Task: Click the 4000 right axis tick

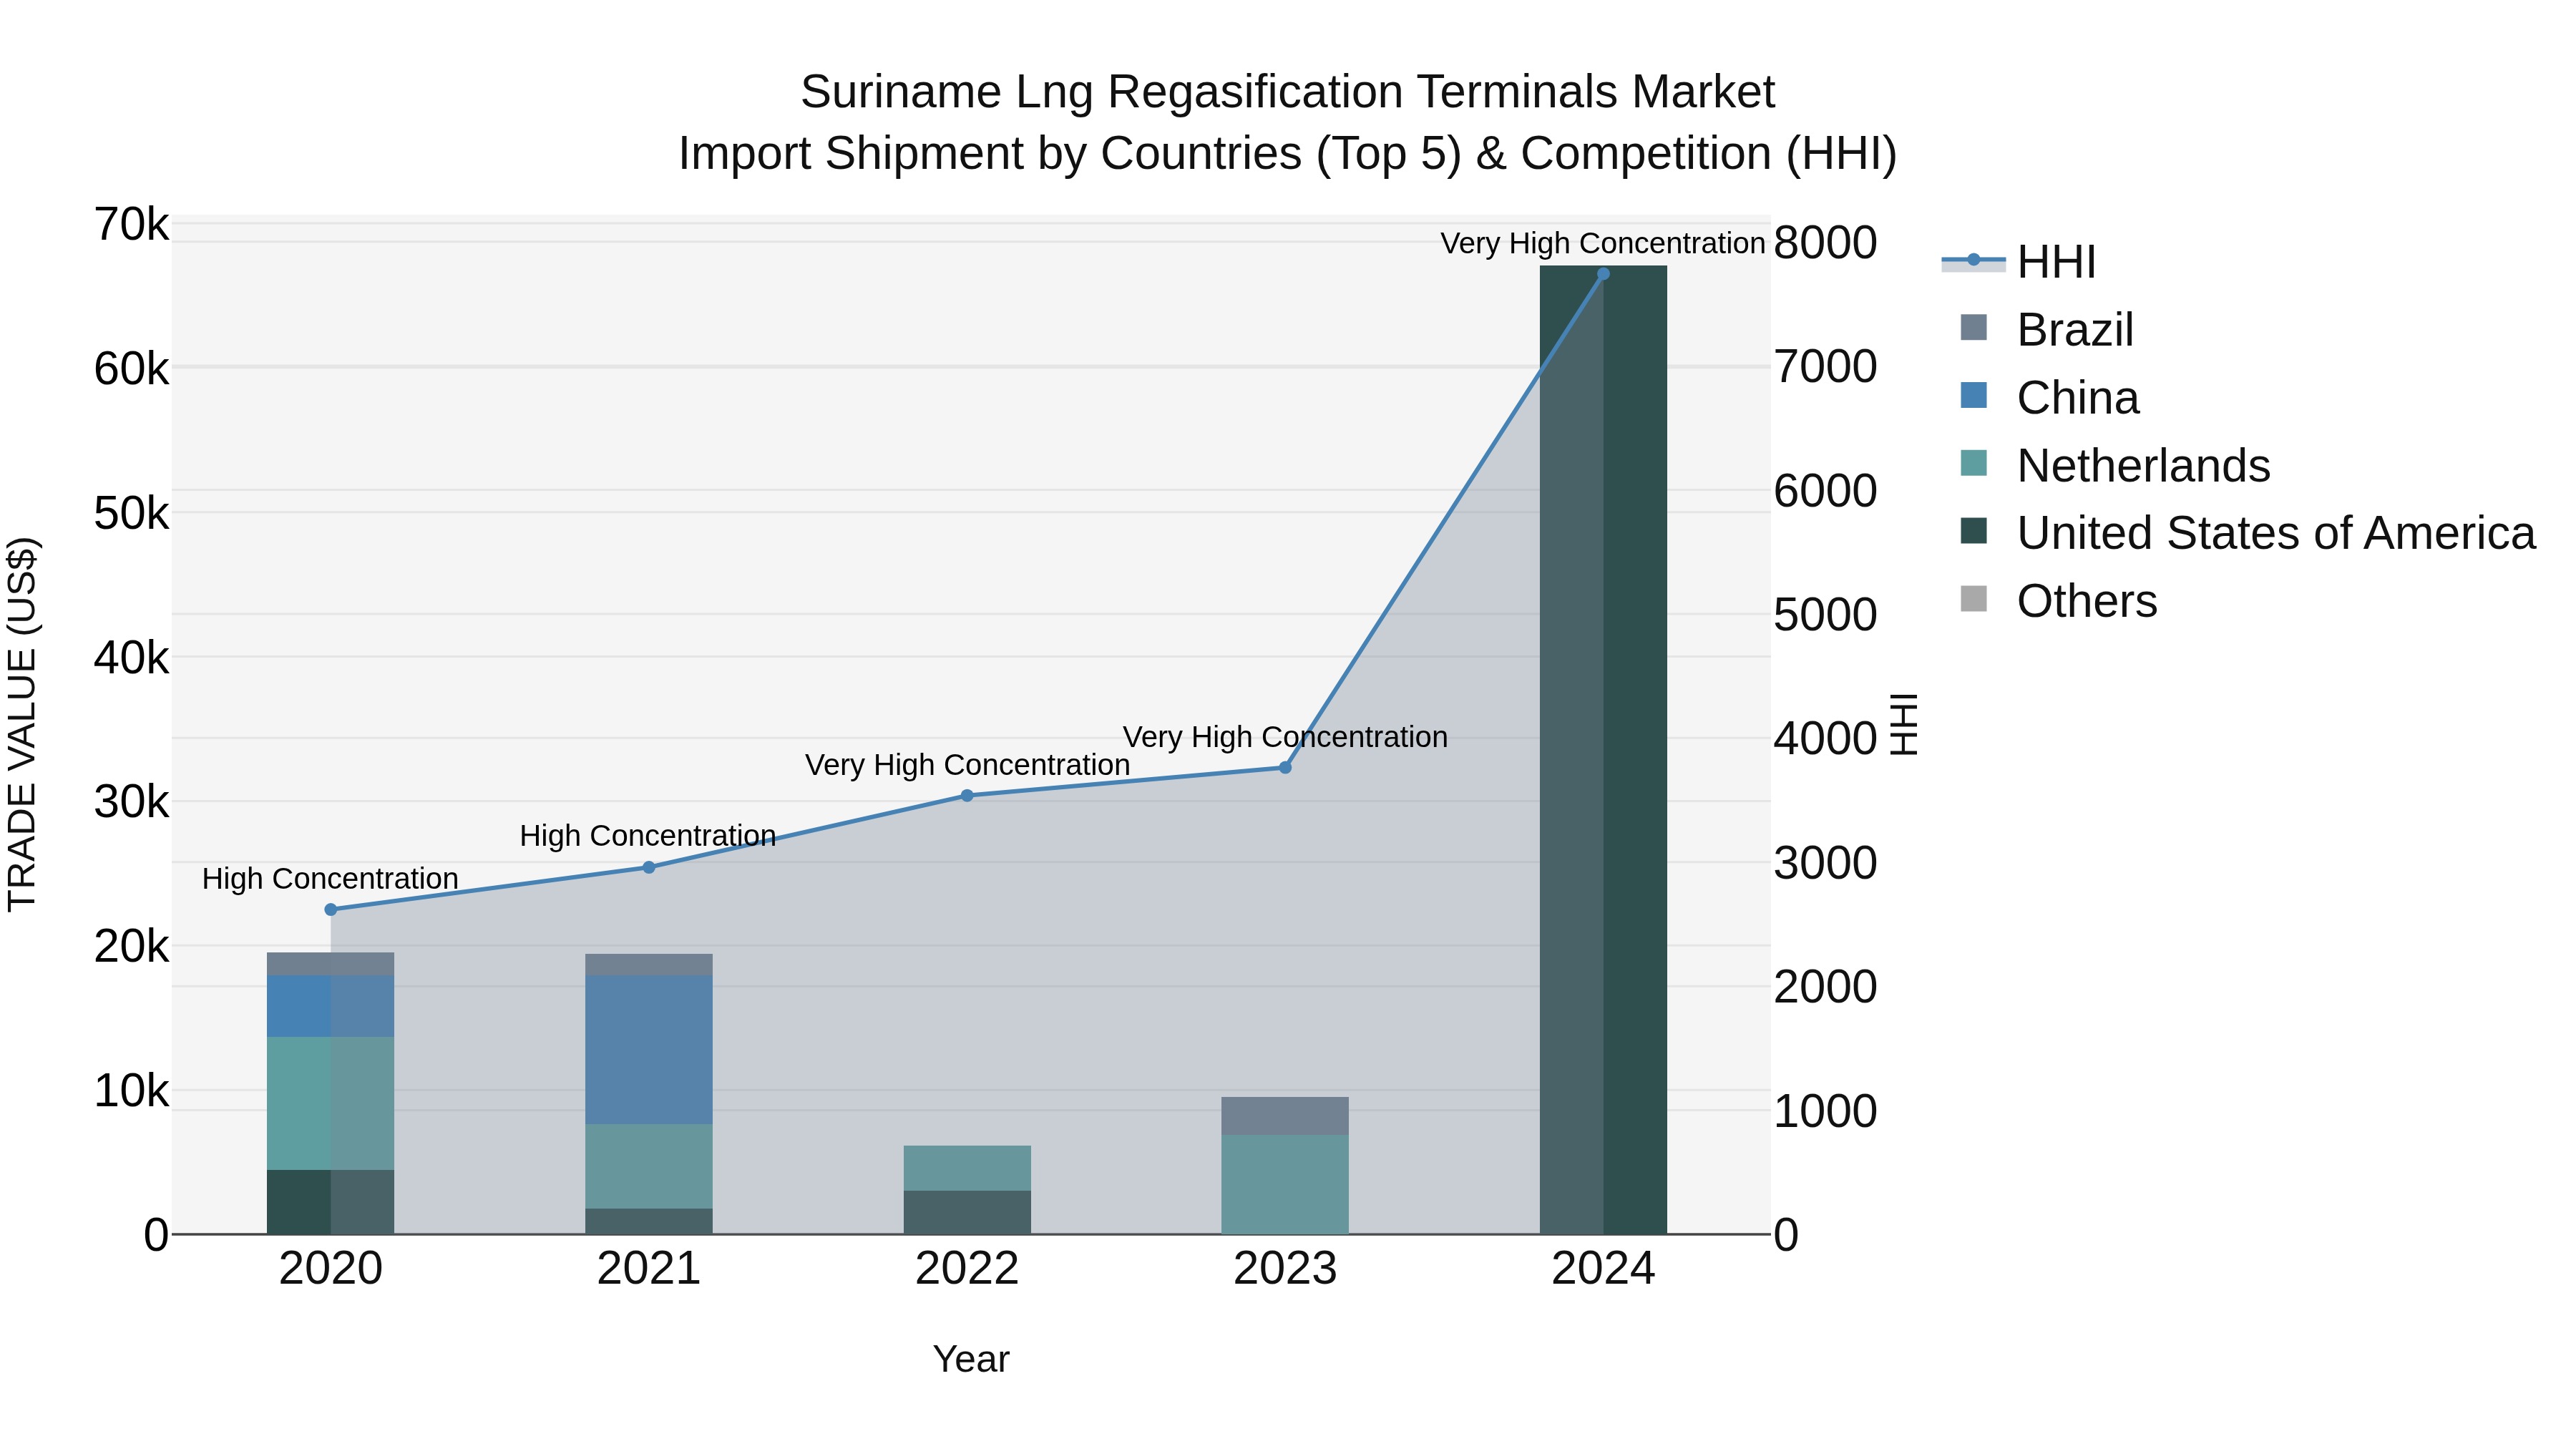Action: coord(1826,739)
